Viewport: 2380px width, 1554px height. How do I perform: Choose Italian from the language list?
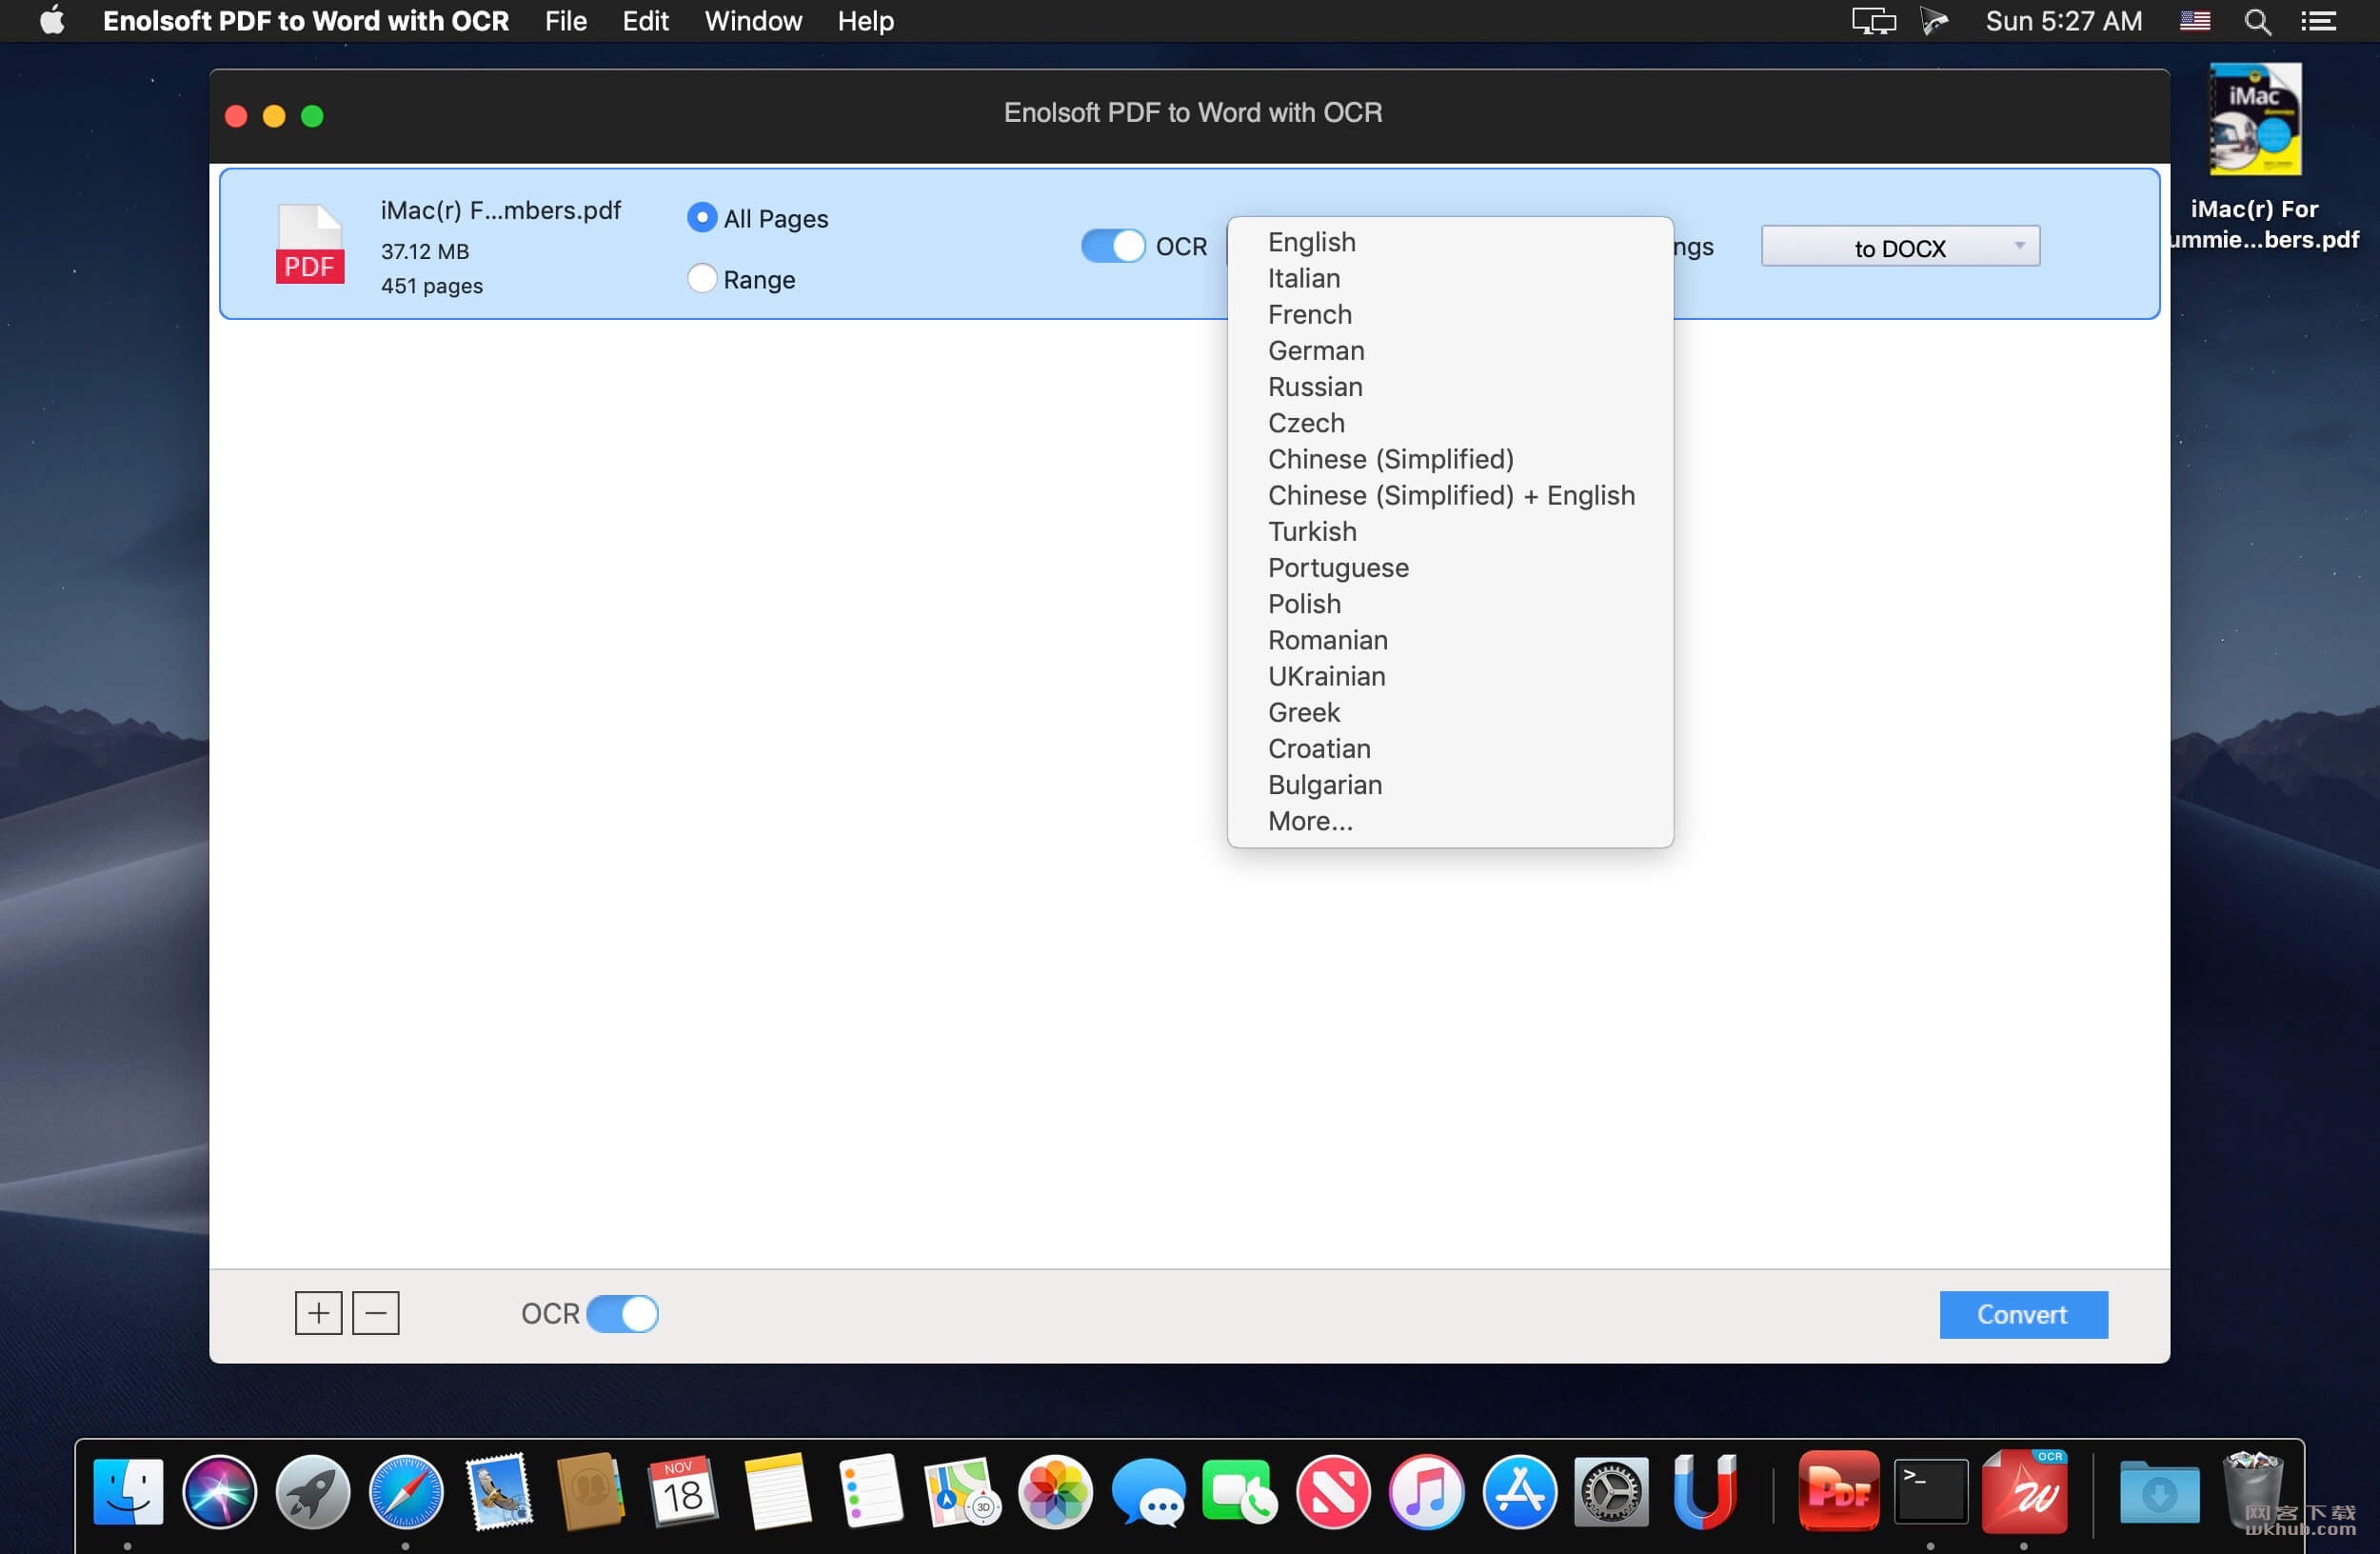1450,278
